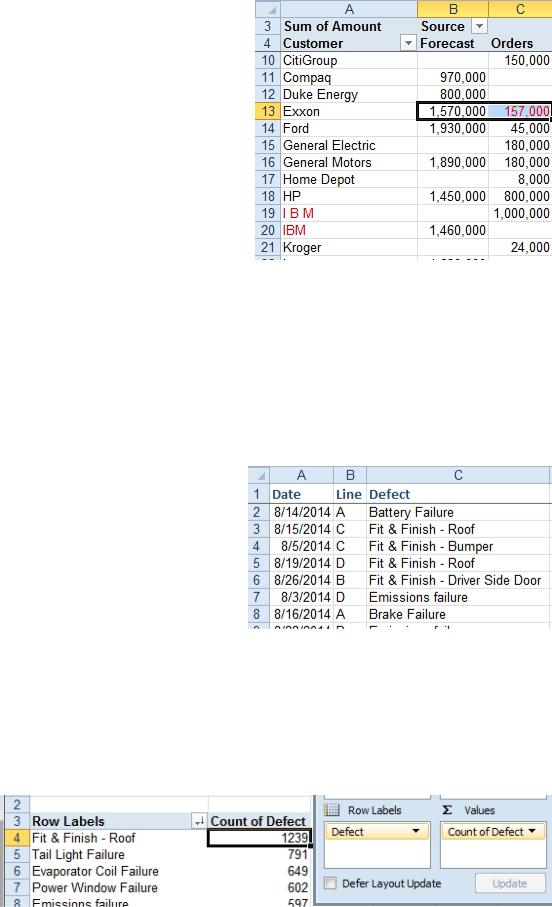Click General Motors forecast 1,890,000
Image resolution: width=552 pixels, height=907 pixels.
tap(452, 163)
